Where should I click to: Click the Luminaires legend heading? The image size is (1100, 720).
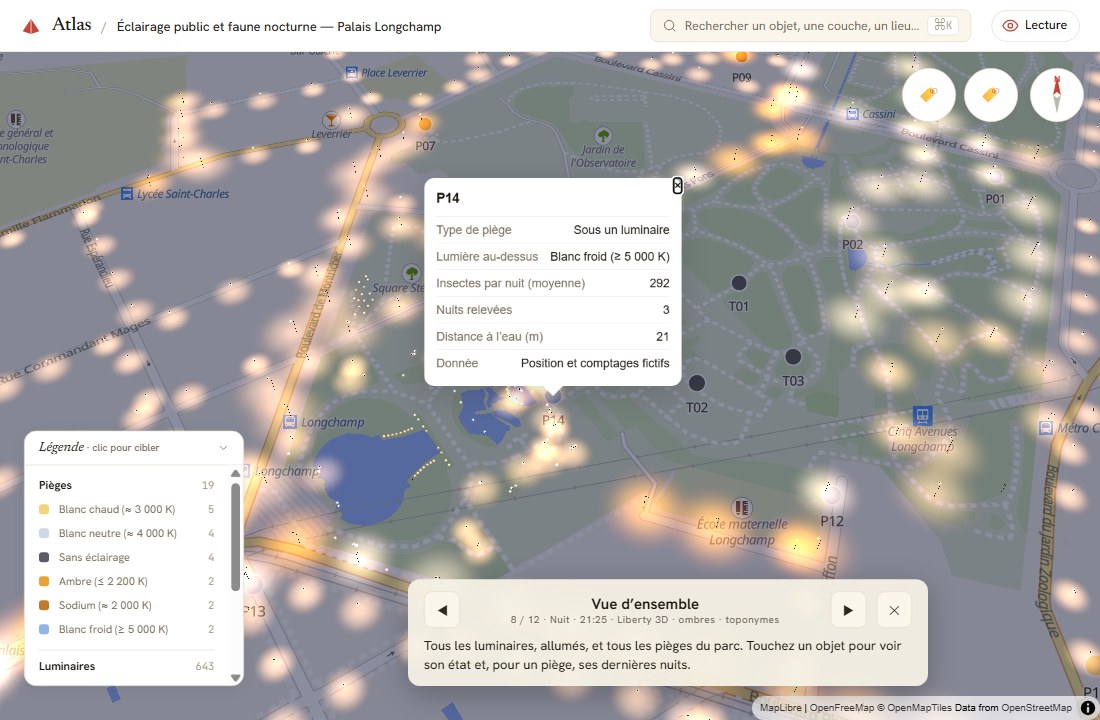pyautogui.click(x=67, y=666)
